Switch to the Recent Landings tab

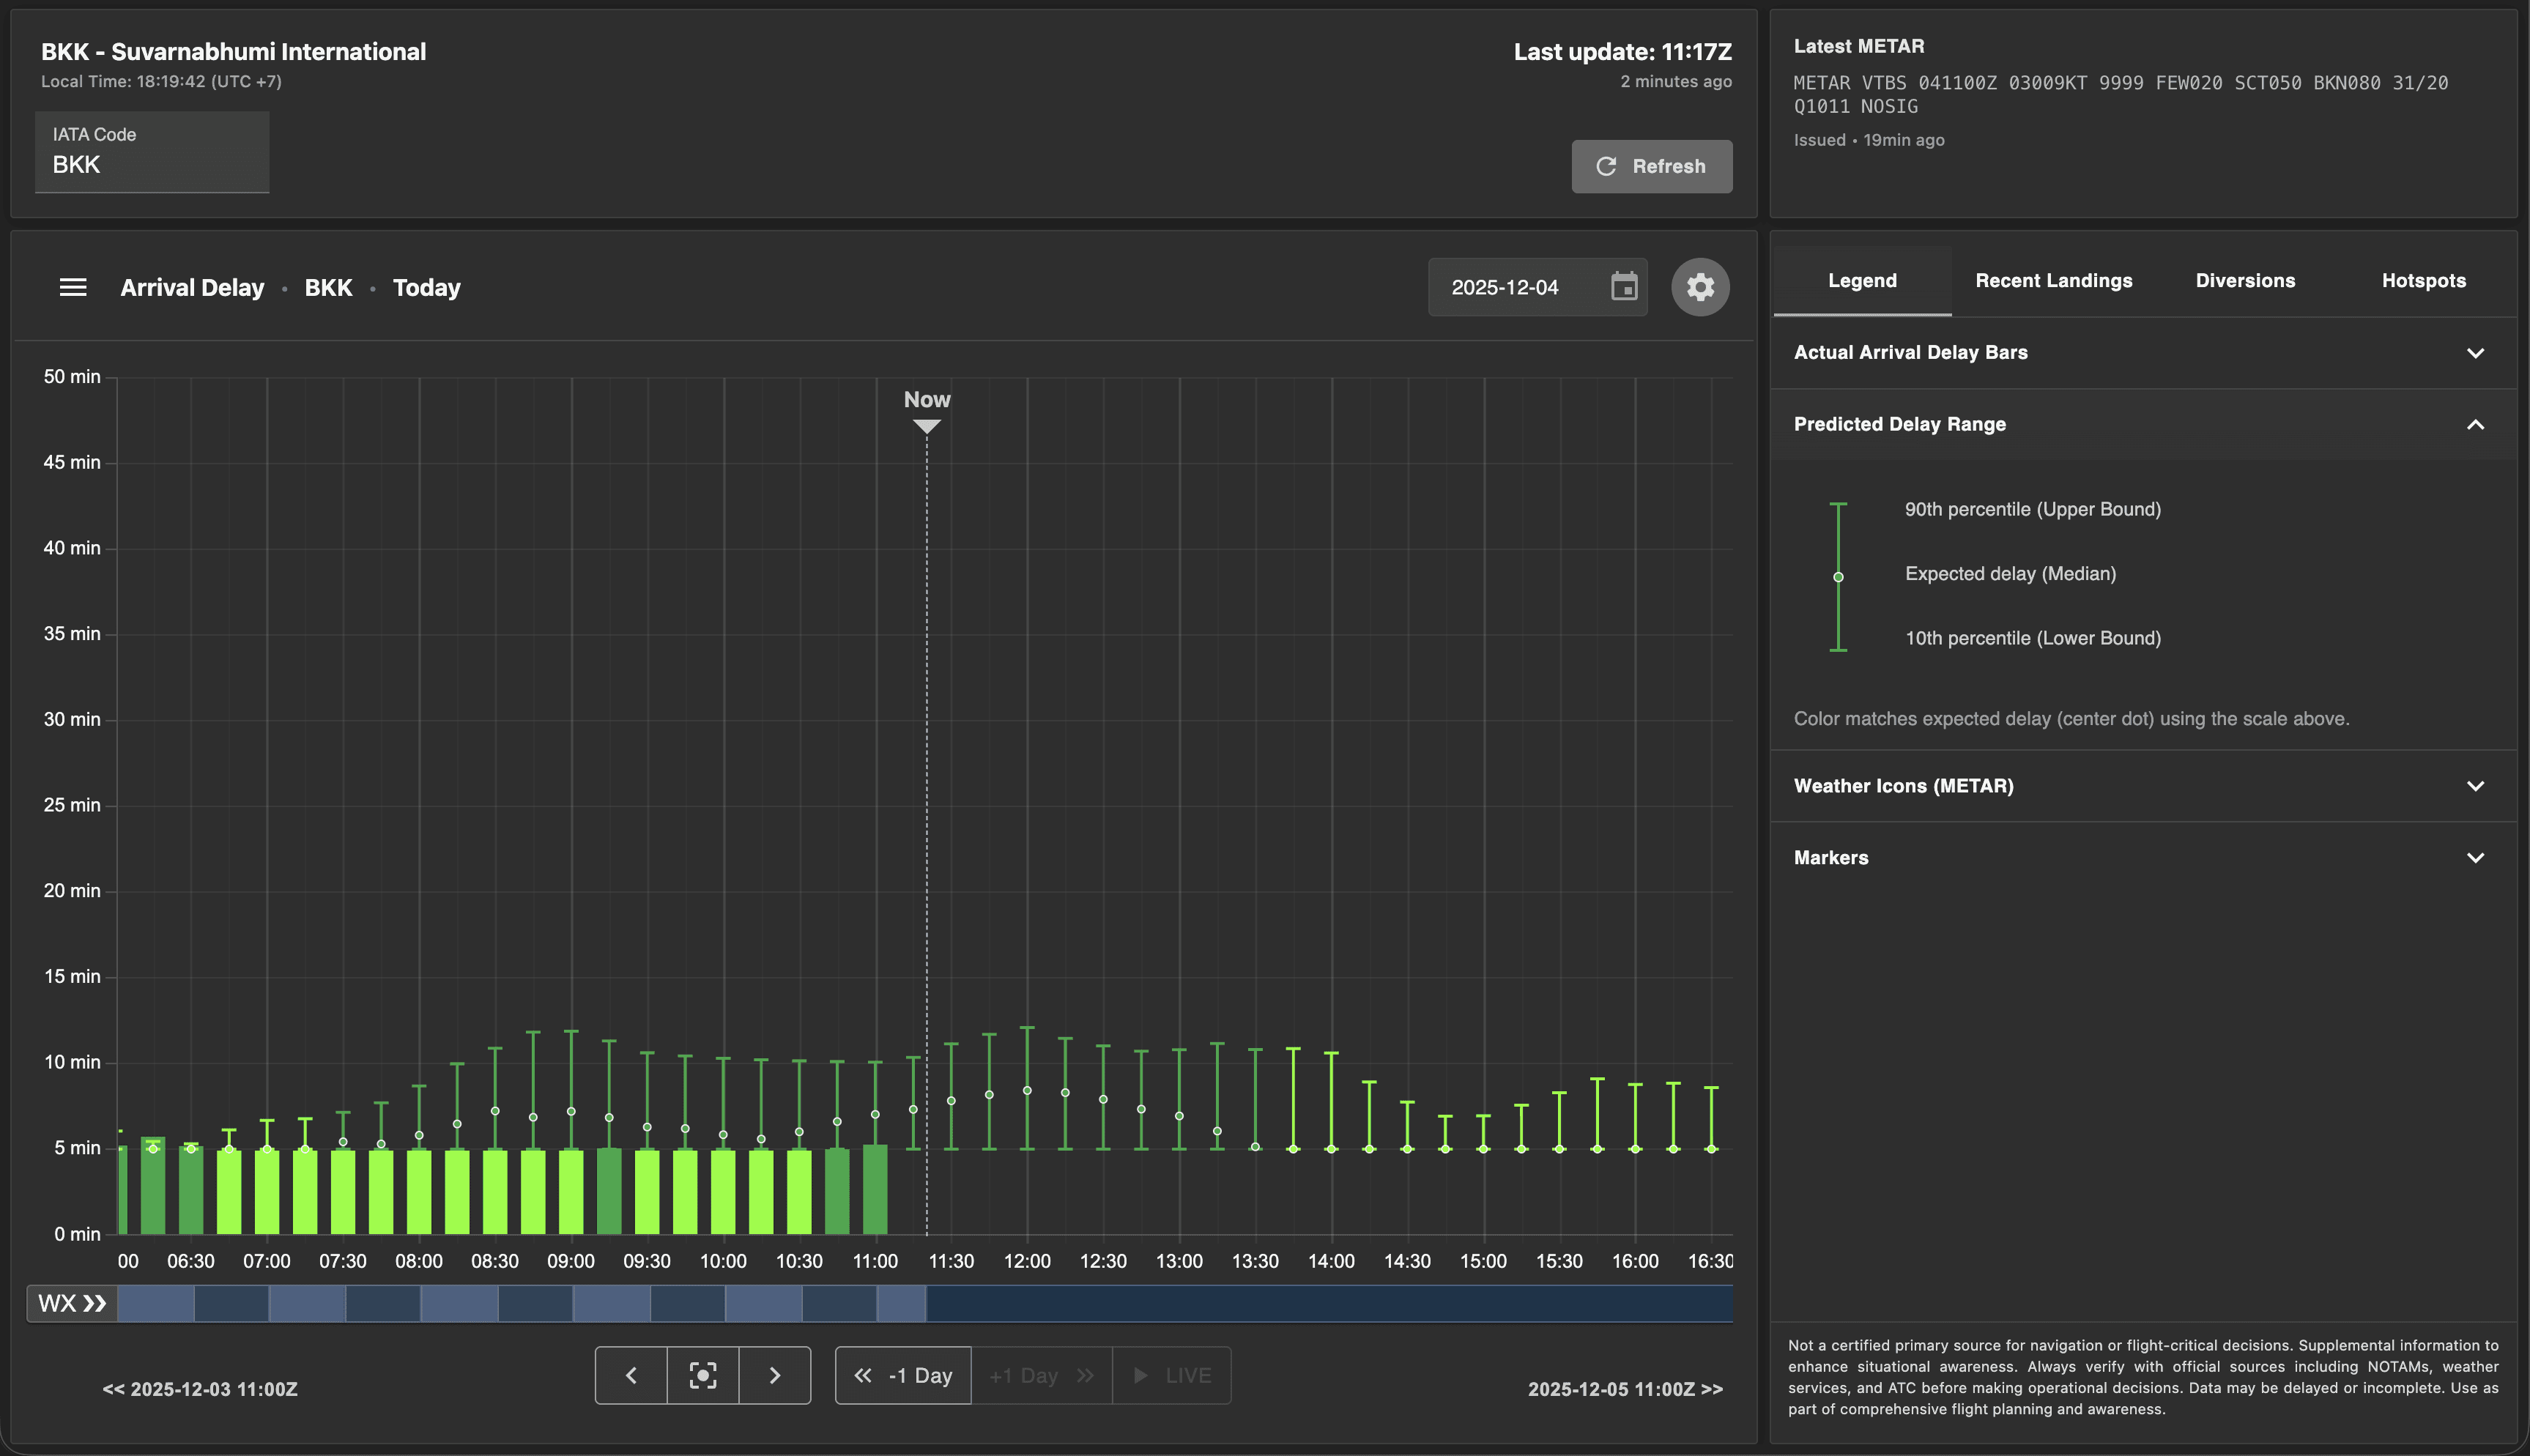[2053, 281]
